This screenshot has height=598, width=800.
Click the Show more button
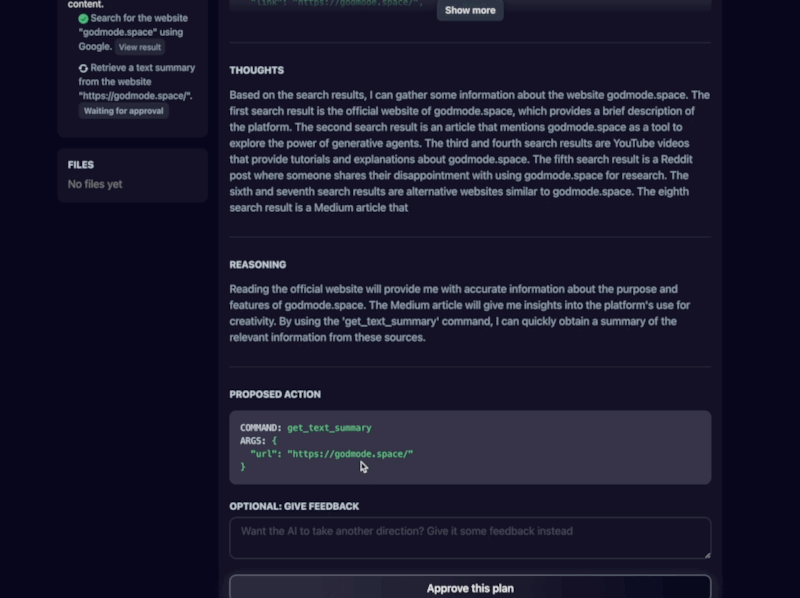(x=470, y=10)
